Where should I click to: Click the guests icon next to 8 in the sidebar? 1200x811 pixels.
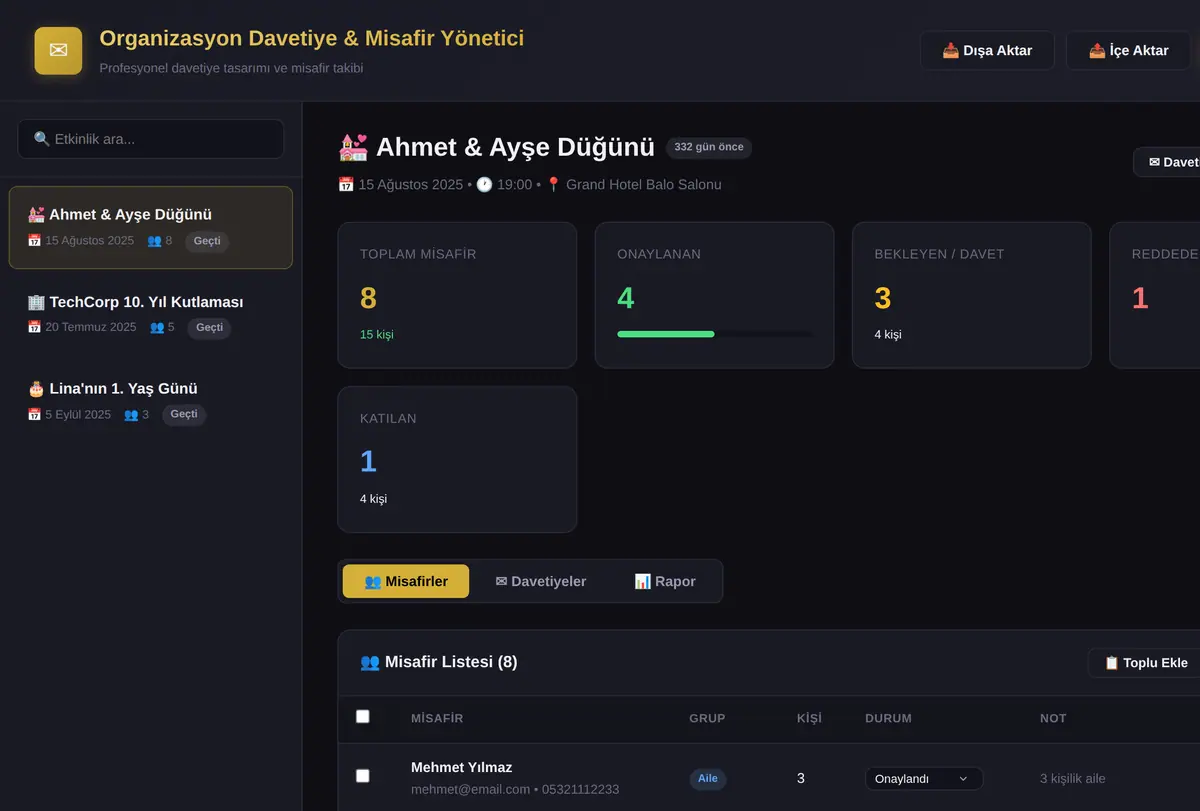(154, 240)
